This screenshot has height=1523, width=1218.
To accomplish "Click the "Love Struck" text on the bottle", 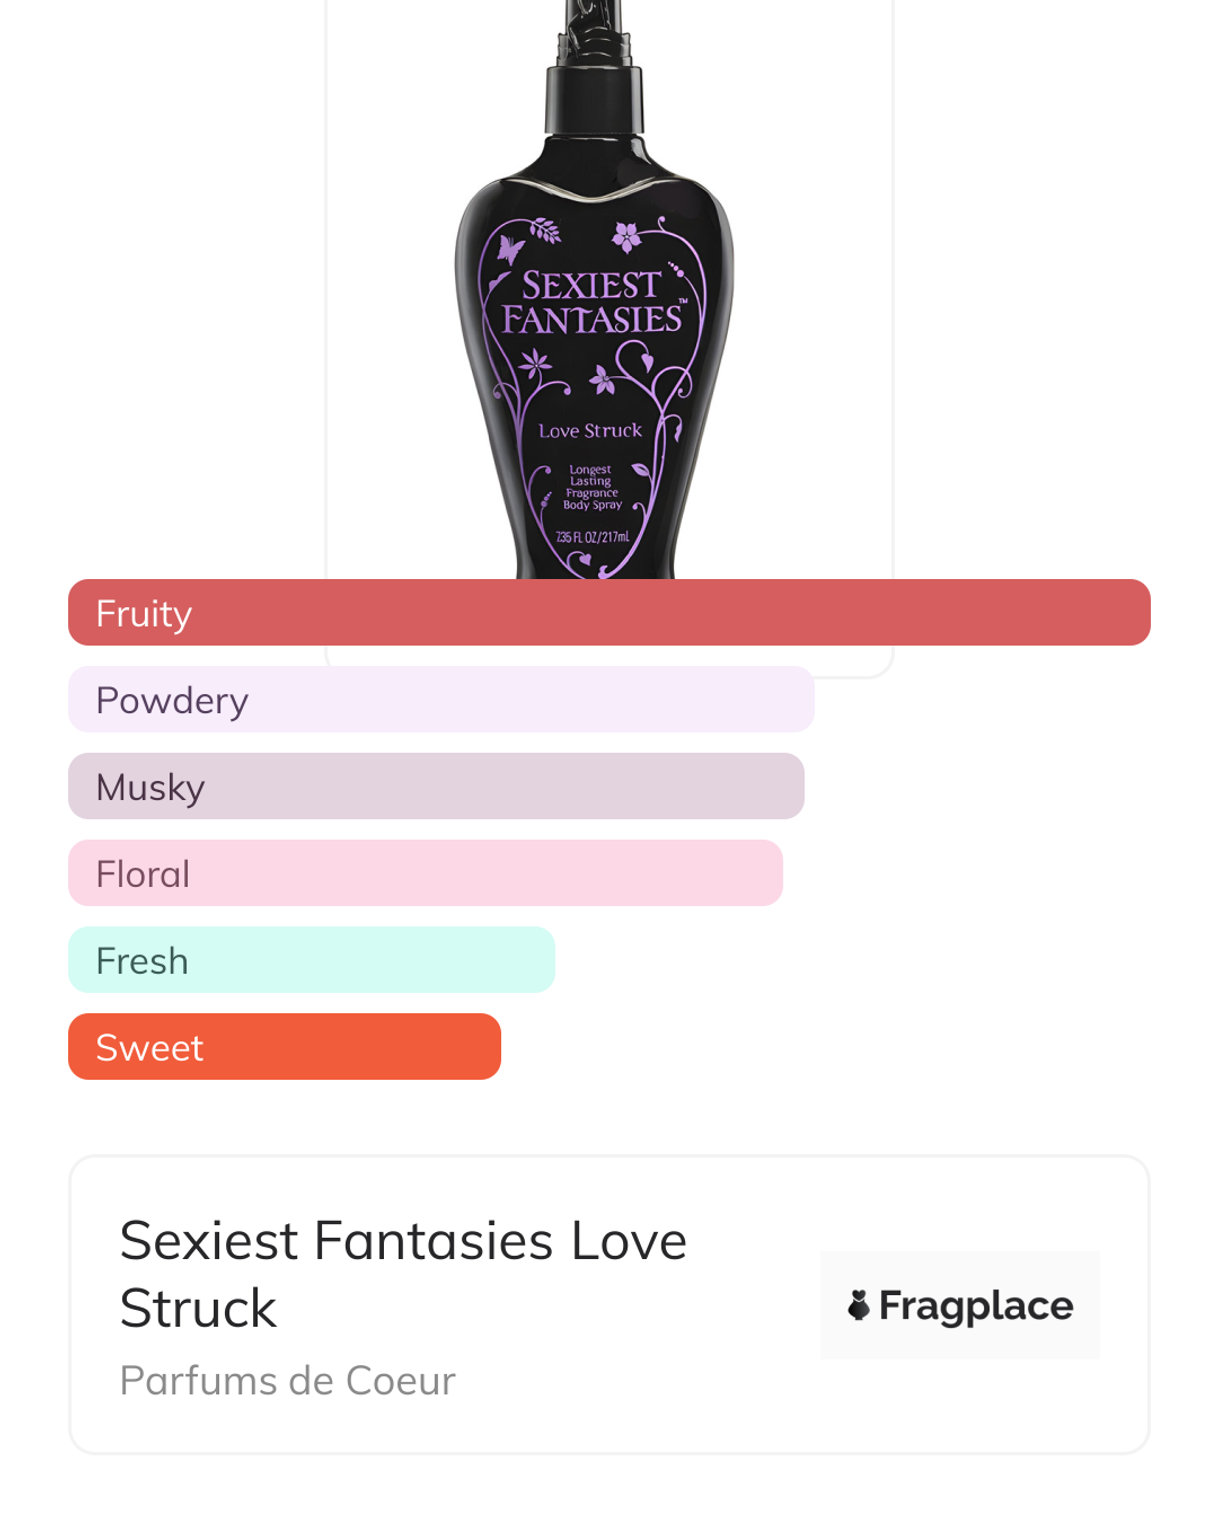I will pyautogui.click(x=590, y=431).
